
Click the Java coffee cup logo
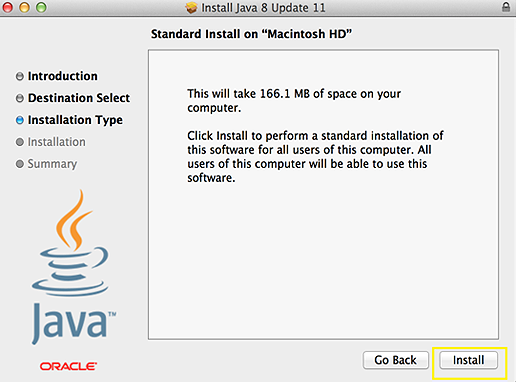click(70, 243)
